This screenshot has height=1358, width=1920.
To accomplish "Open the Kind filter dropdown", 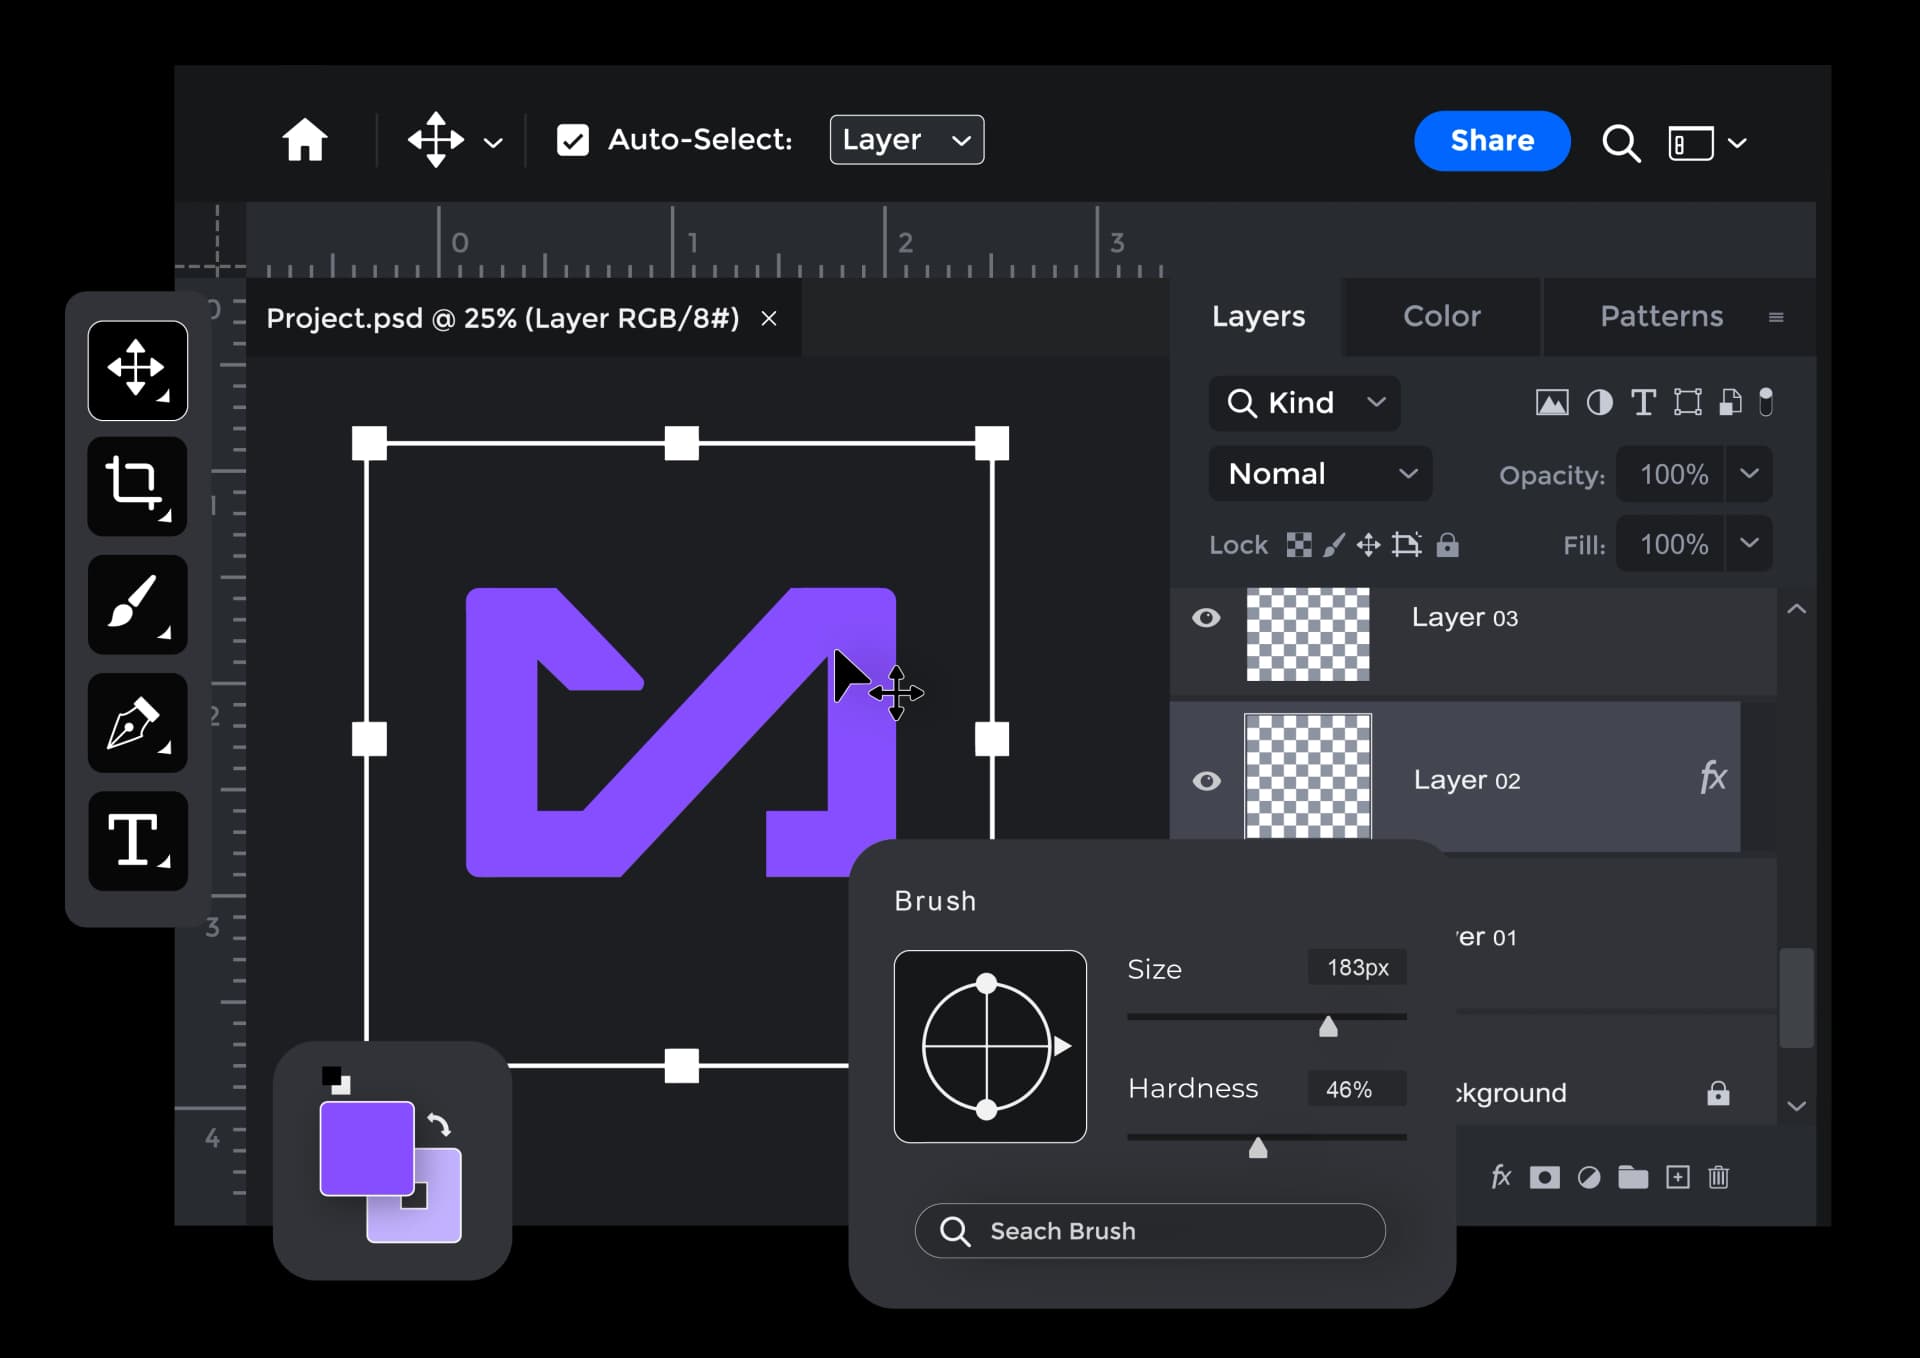I will pos(1304,403).
